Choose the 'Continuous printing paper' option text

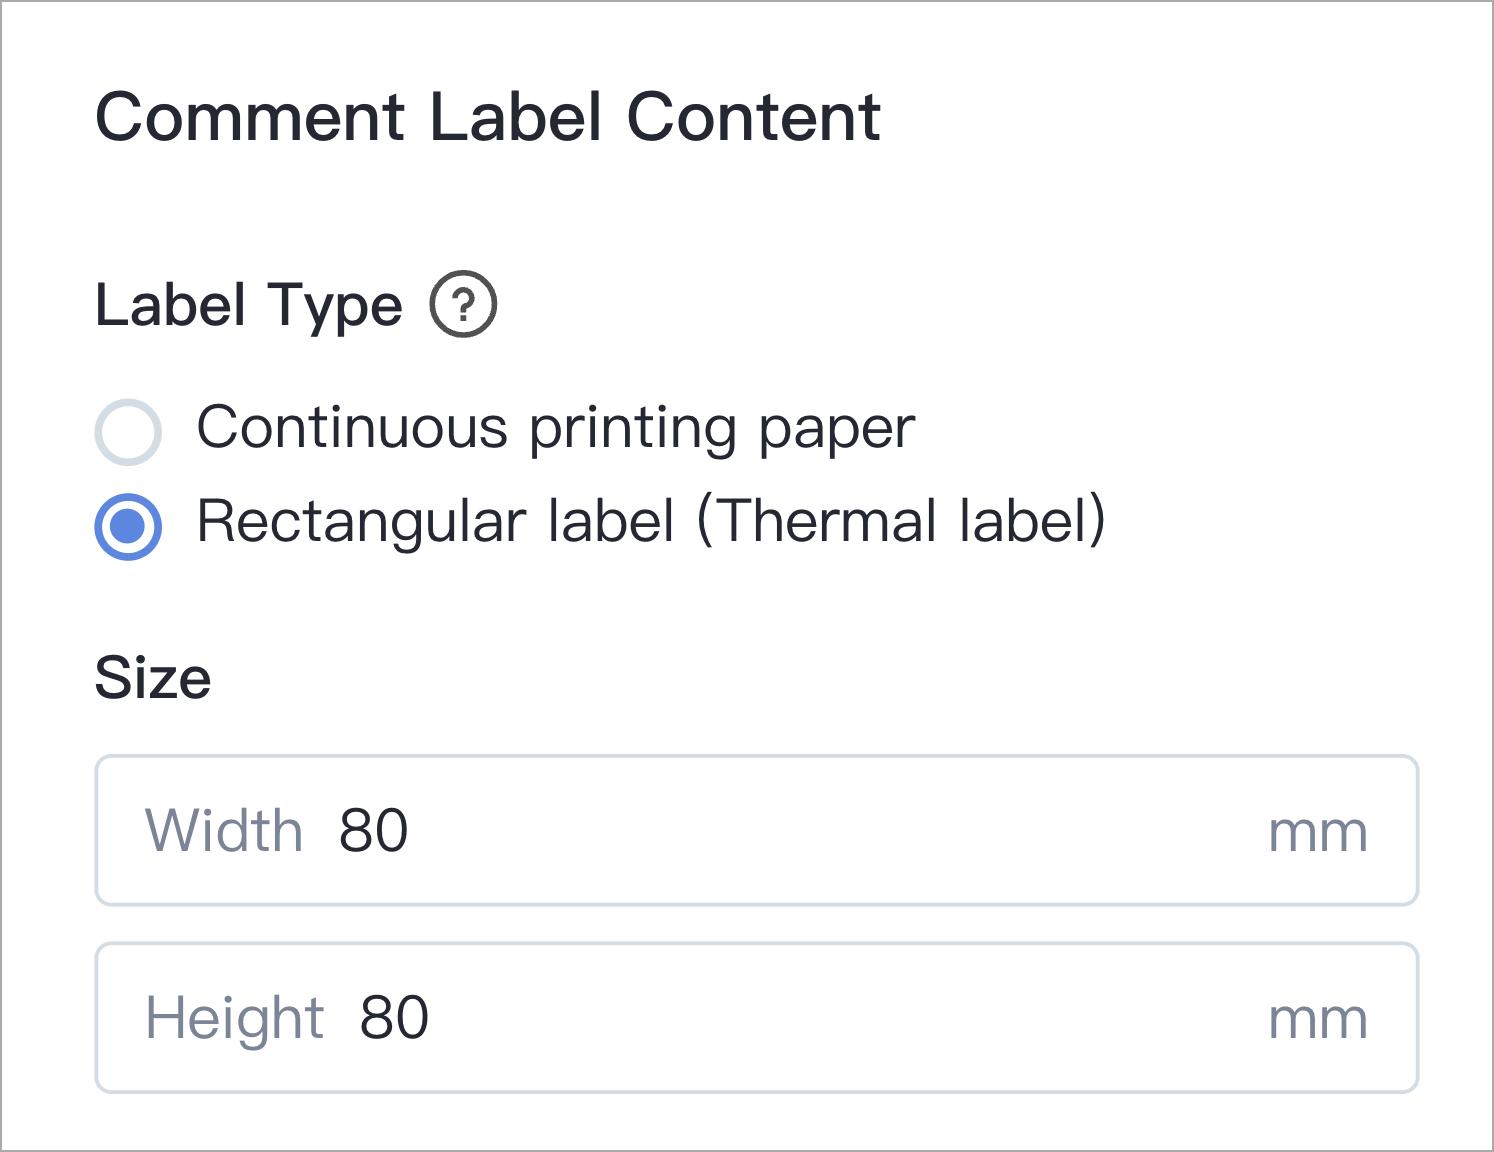click(556, 429)
